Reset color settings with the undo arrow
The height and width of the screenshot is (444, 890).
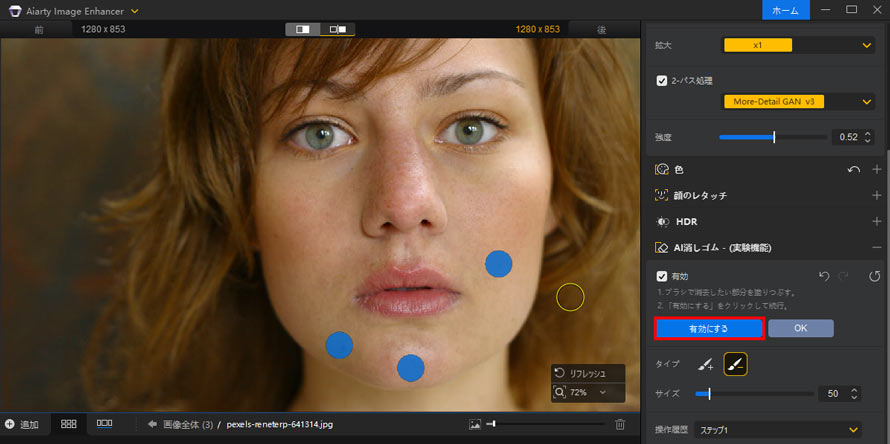(x=854, y=169)
